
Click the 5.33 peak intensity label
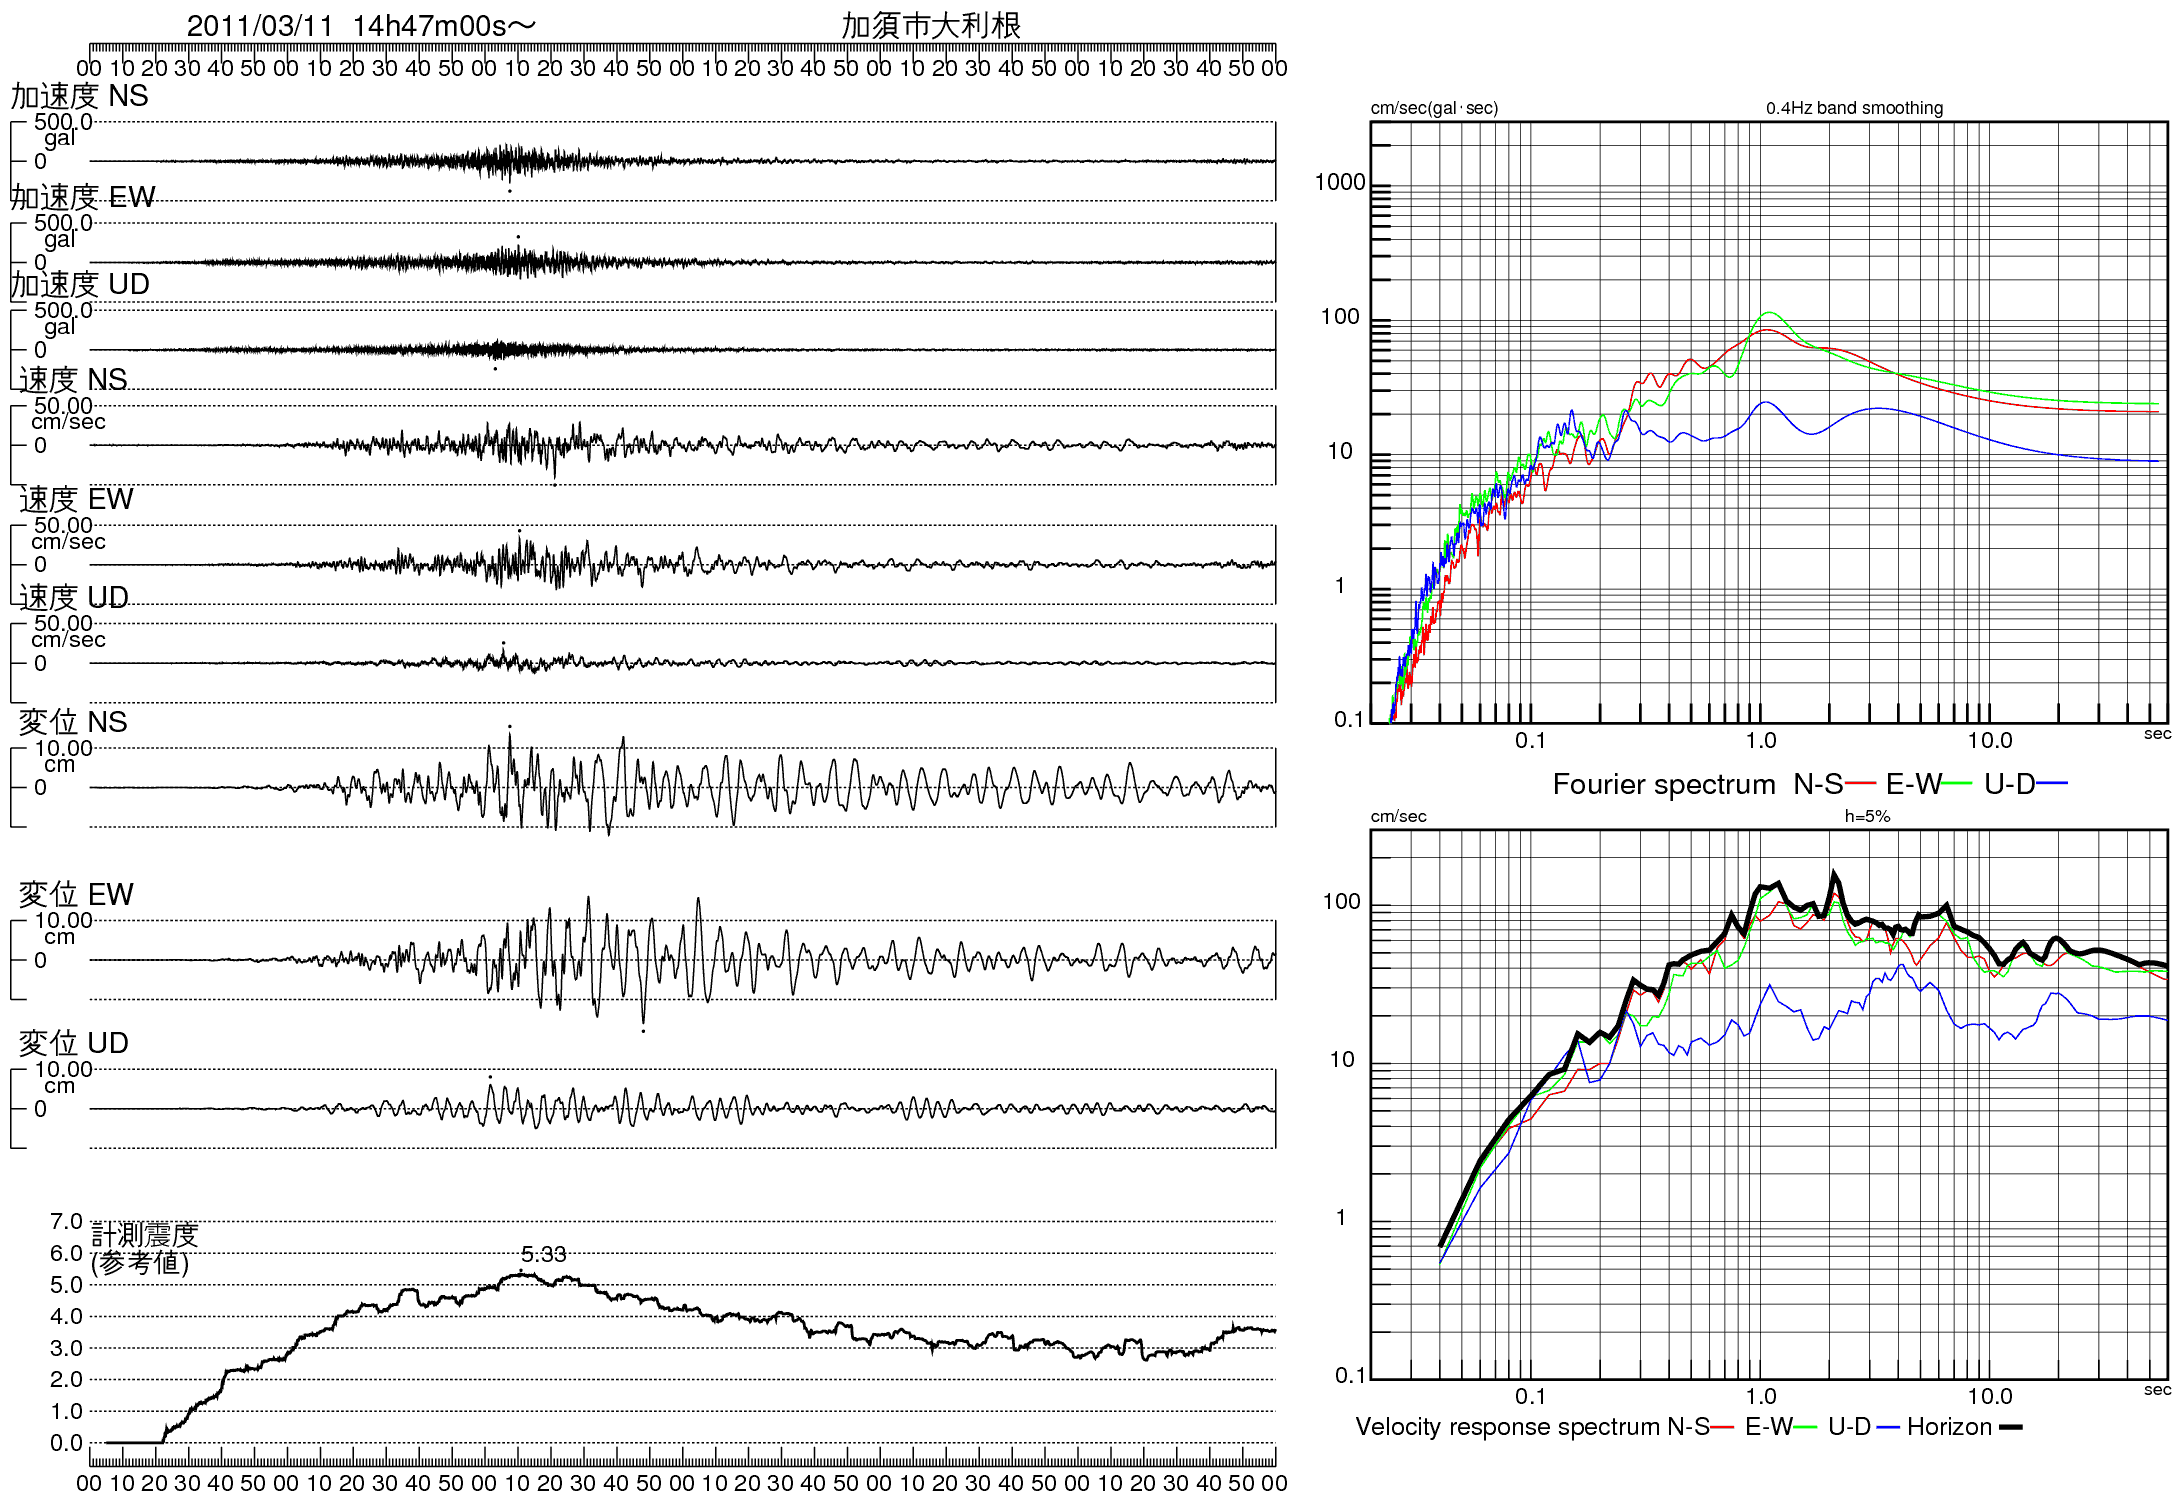(543, 1254)
